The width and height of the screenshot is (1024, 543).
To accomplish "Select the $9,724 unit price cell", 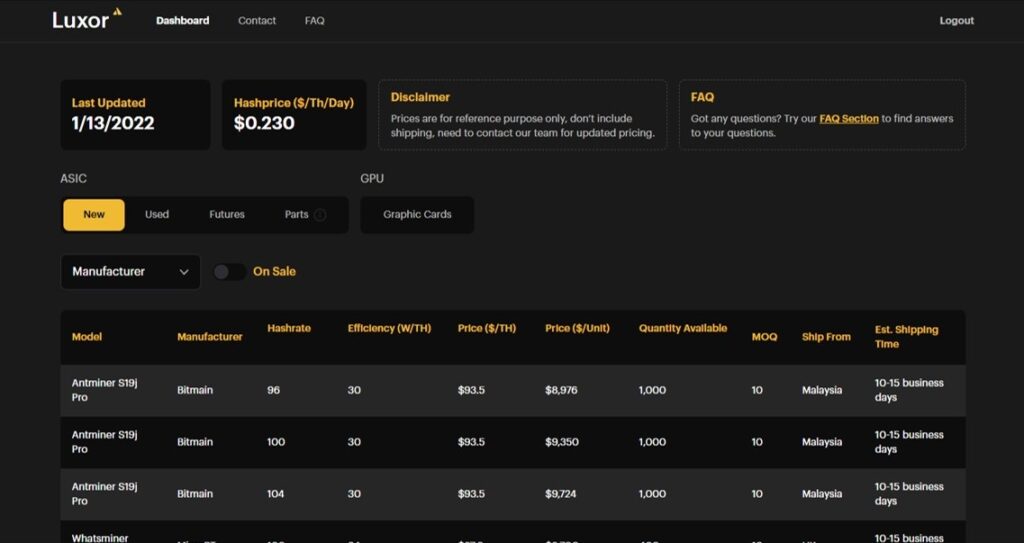I will point(560,494).
